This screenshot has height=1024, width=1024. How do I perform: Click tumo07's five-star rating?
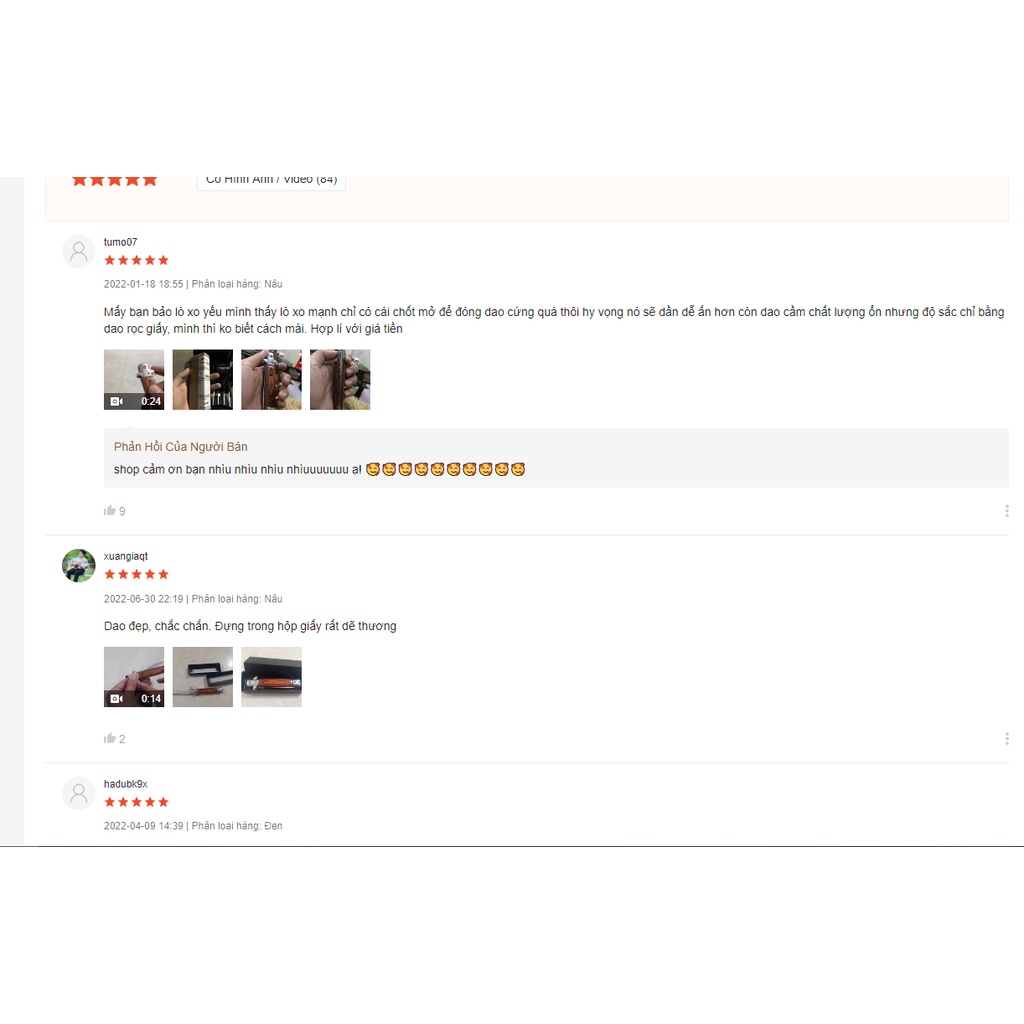coord(136,260)
